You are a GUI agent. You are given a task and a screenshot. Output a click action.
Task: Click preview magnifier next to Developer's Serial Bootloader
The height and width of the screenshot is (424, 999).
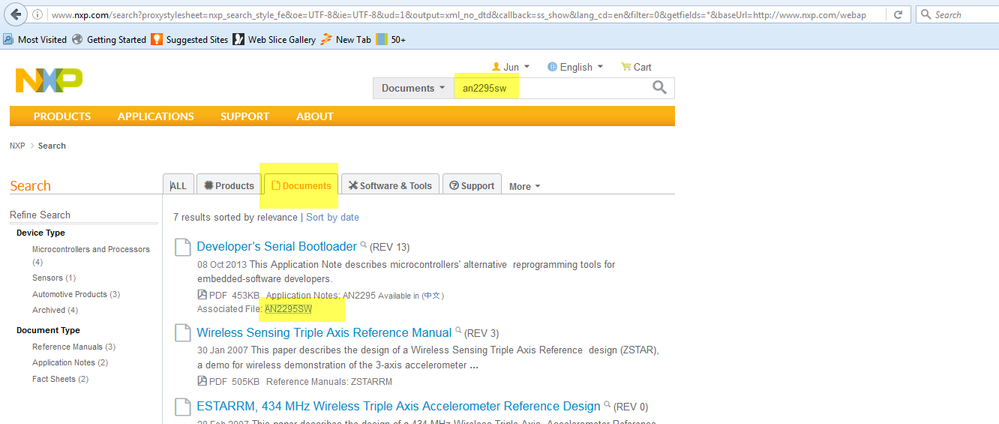click(363, 245)
